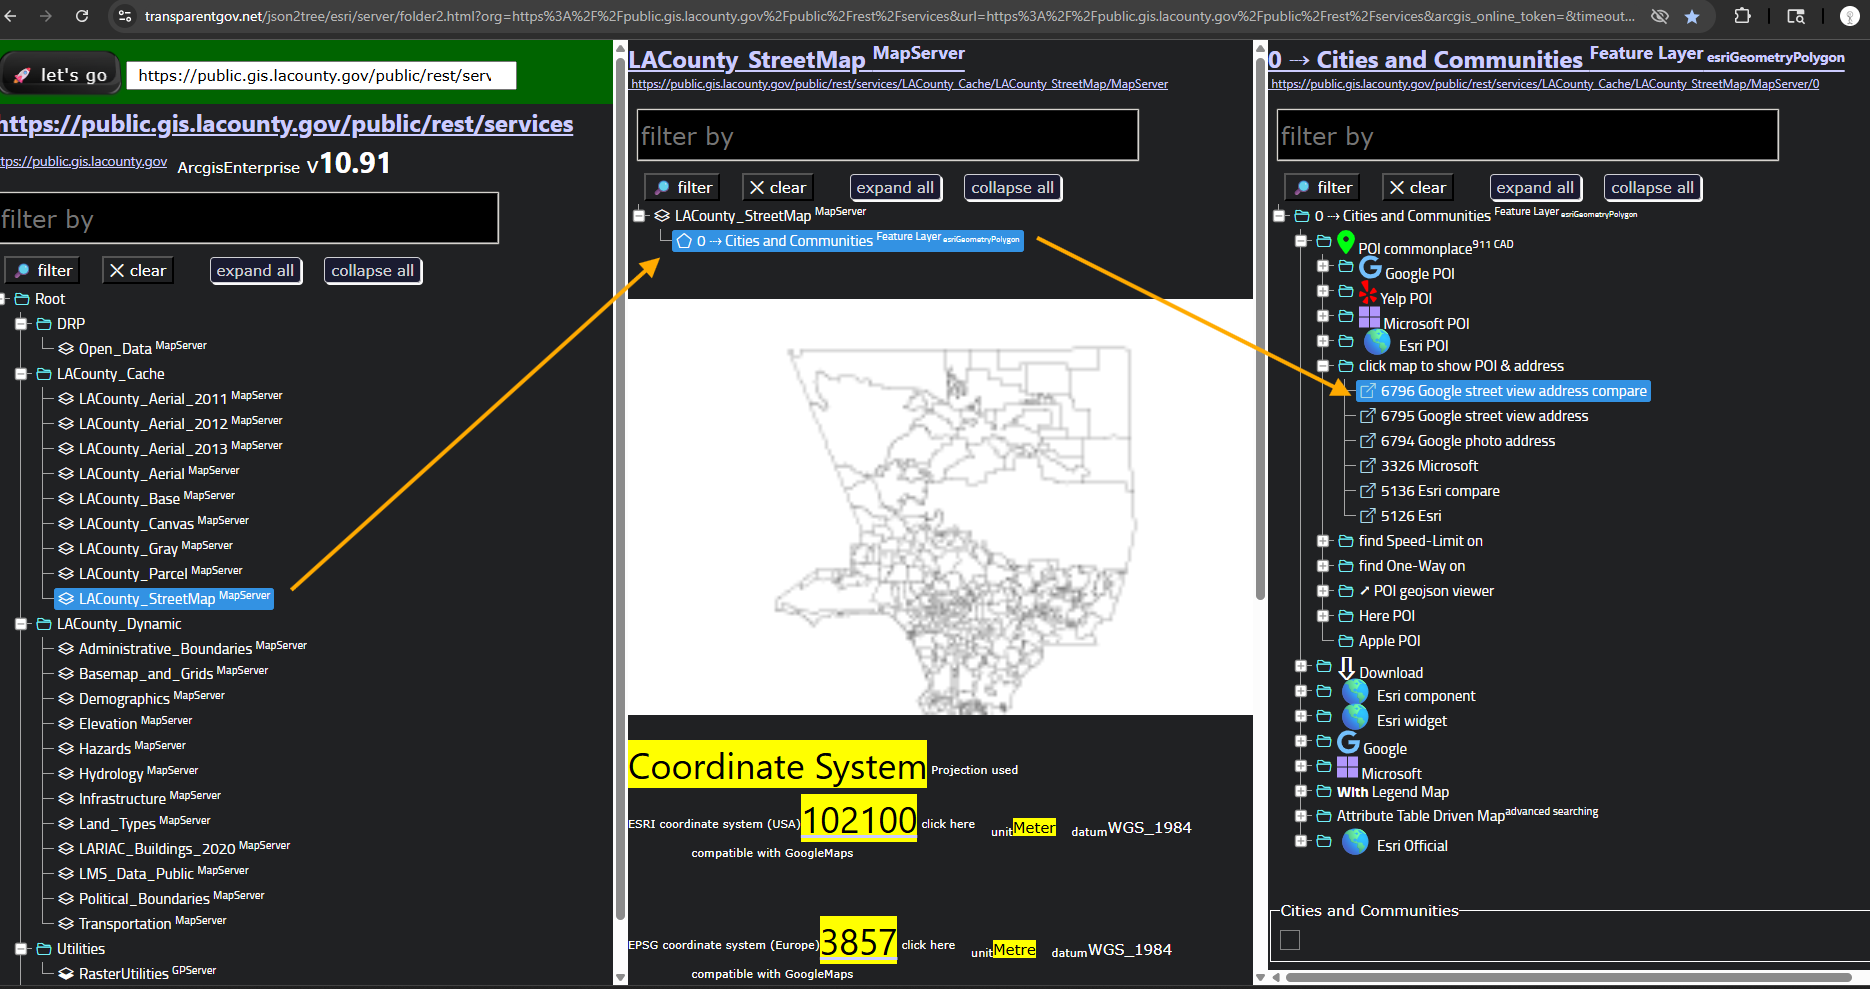Click the Esri component globe icon

click(1355, 692)
